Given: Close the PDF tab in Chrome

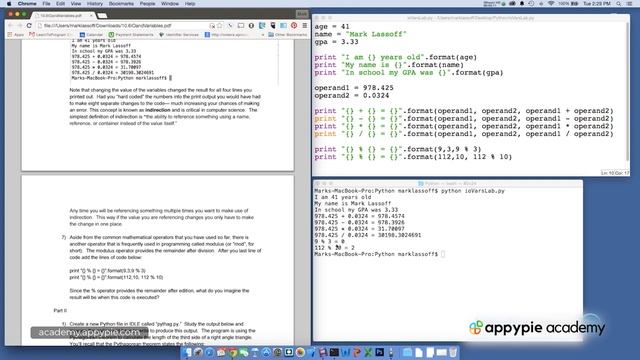Looking at the screenshot, I should tap(91, 16).
